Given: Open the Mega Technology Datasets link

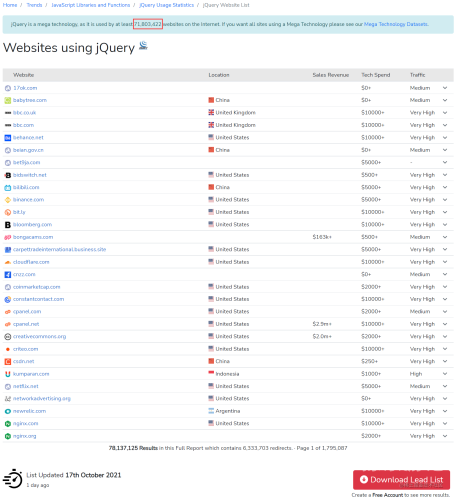Looking at the screenshot, I should [396, 24].
